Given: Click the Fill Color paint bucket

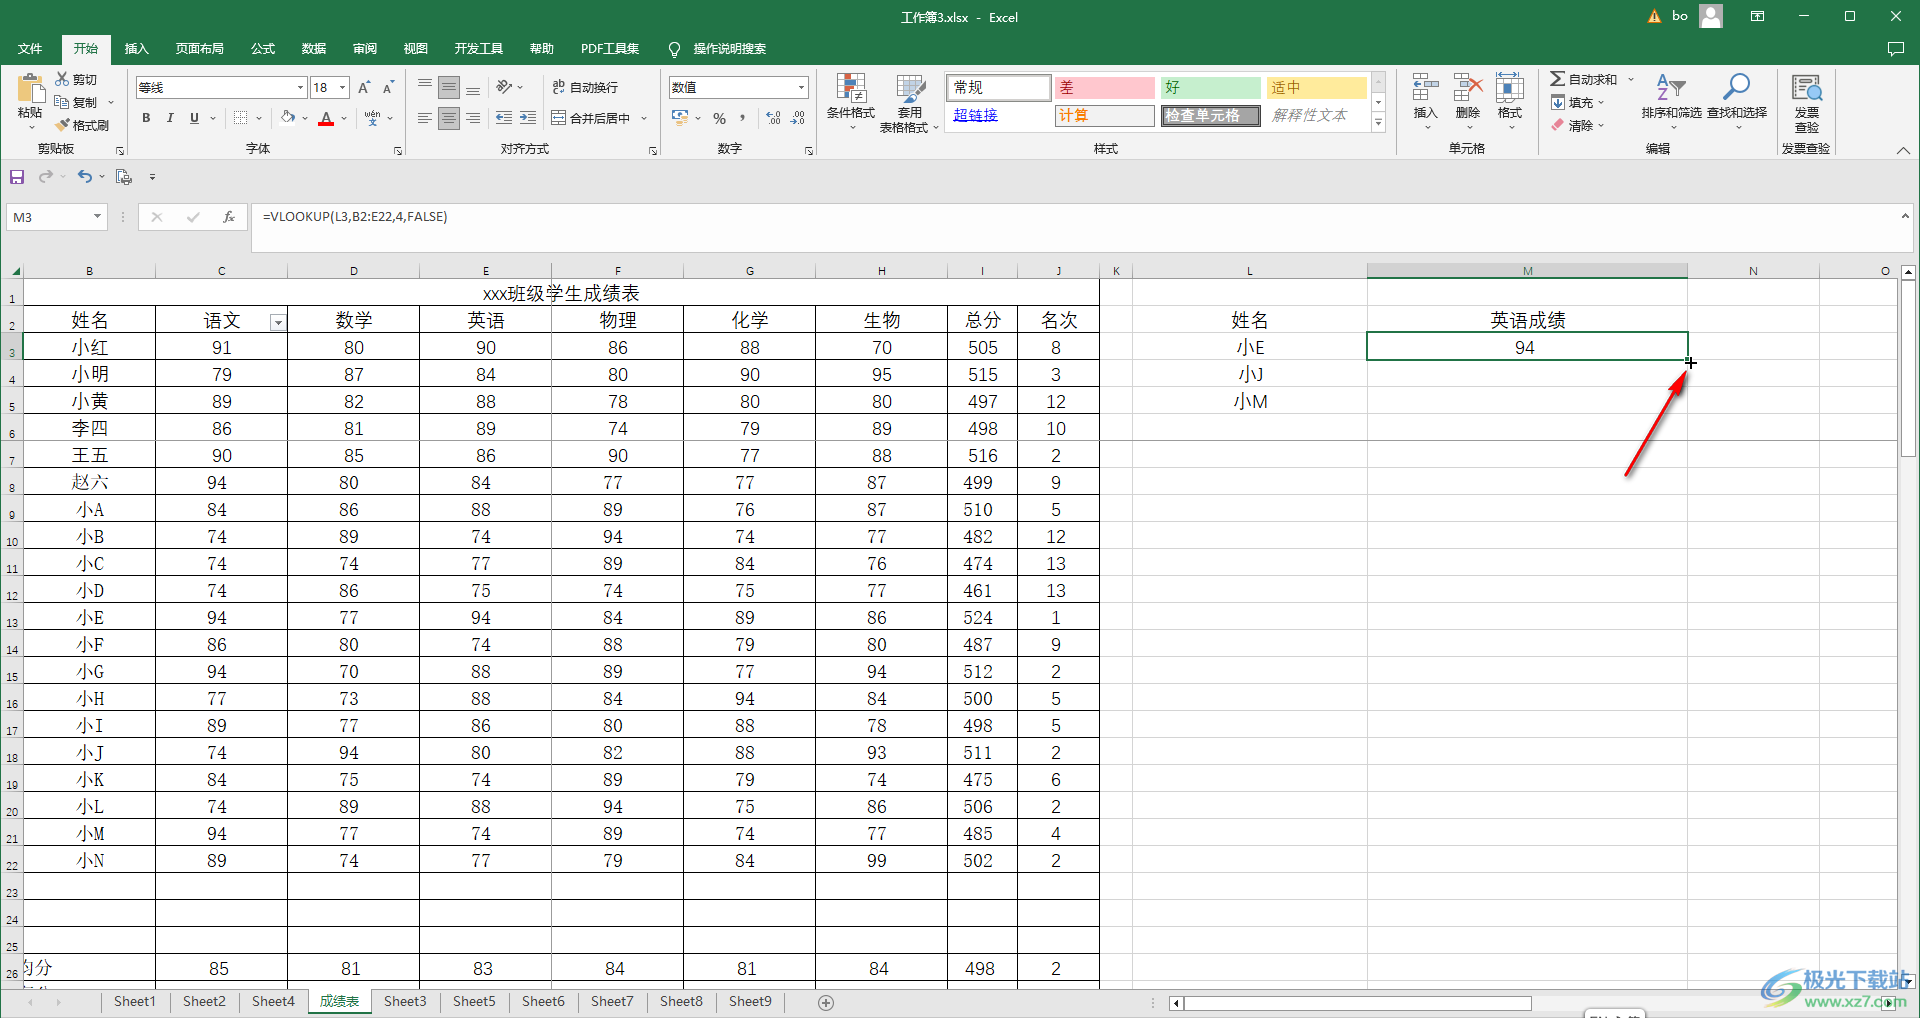Looking at the screenshot, I should click(288, 118).
